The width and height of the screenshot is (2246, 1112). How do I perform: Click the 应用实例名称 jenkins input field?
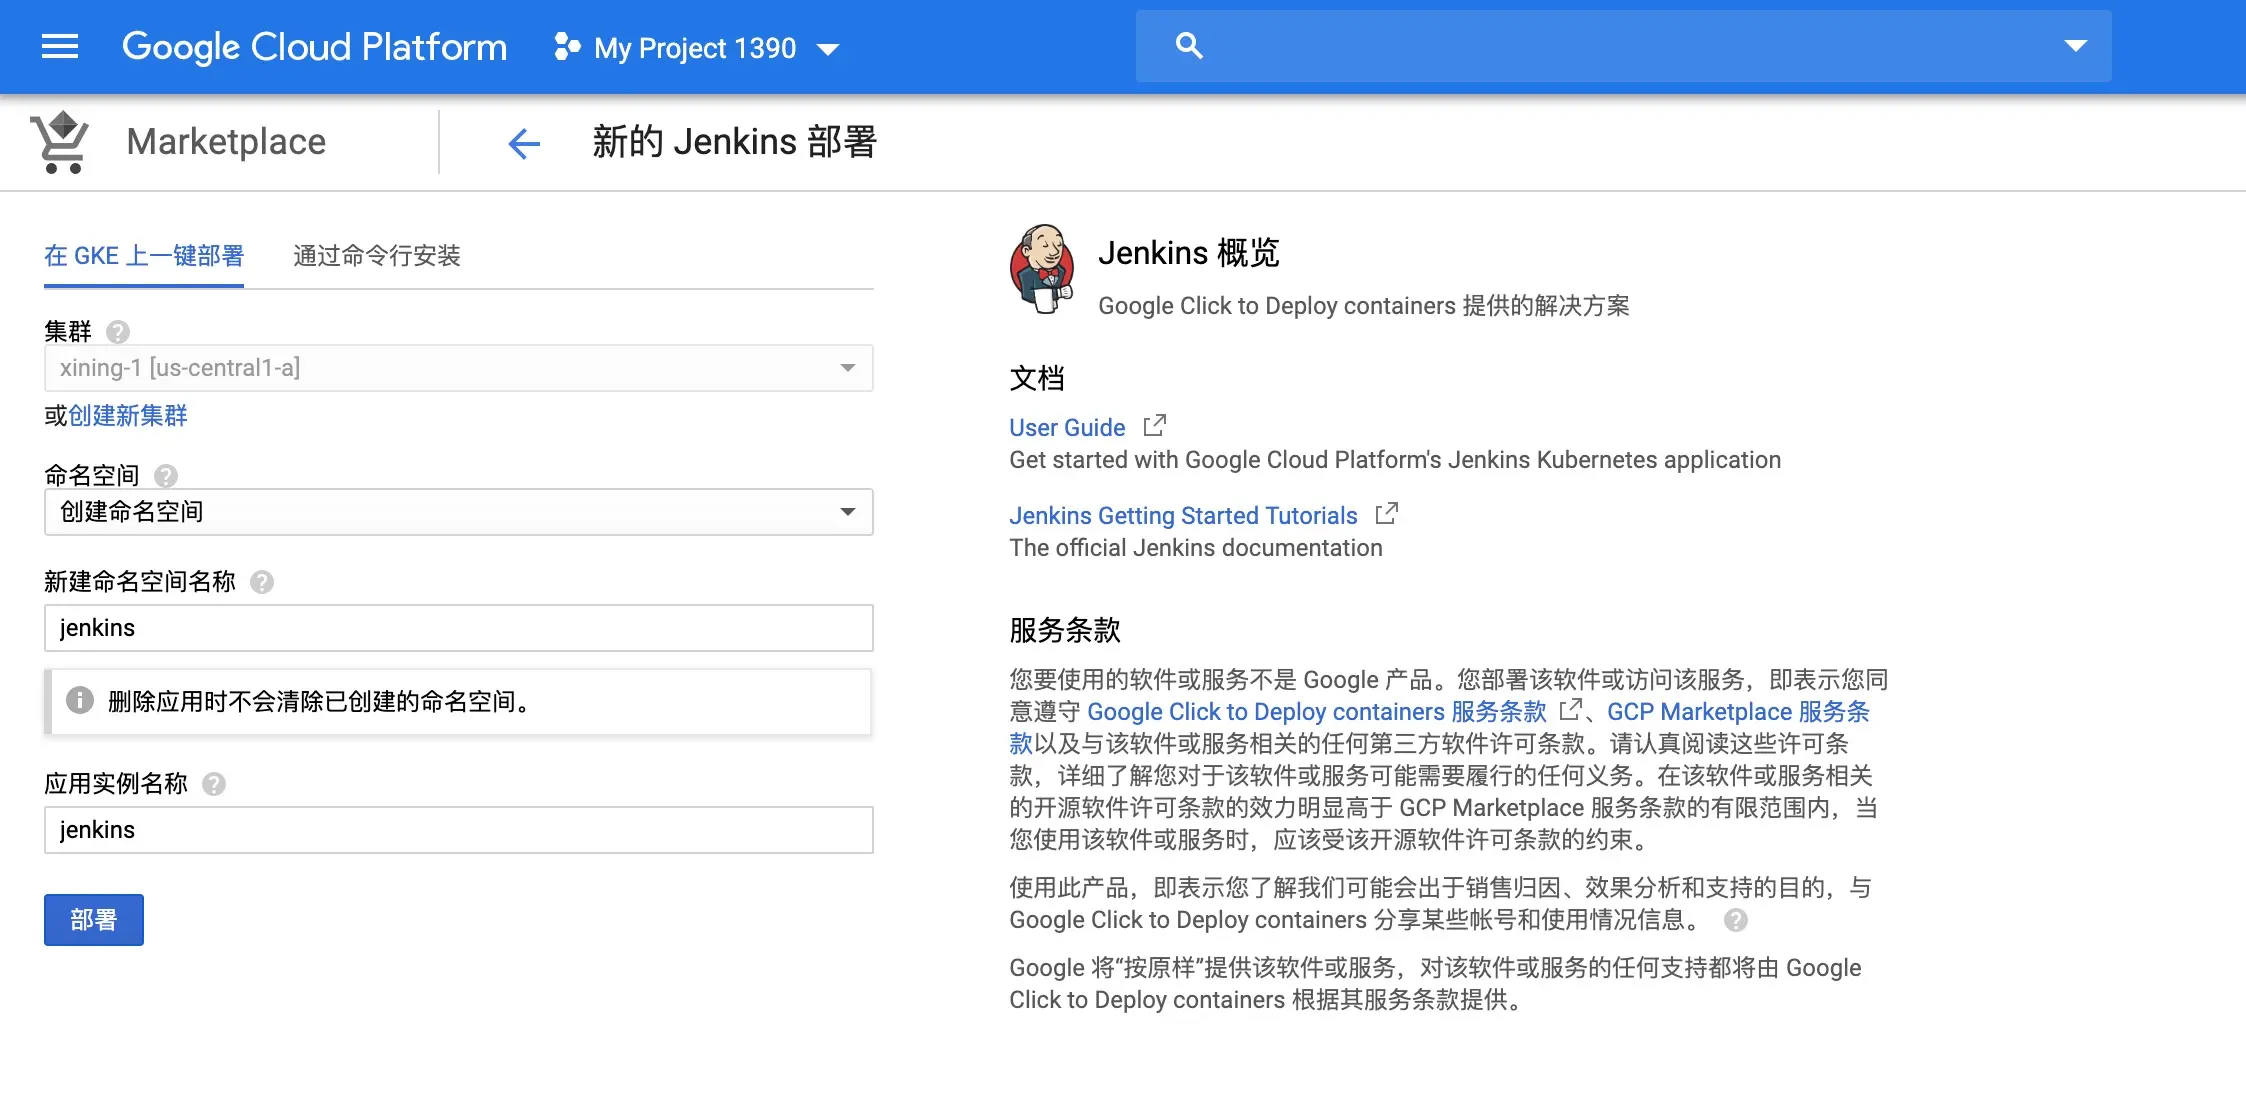tap(458, 830)
